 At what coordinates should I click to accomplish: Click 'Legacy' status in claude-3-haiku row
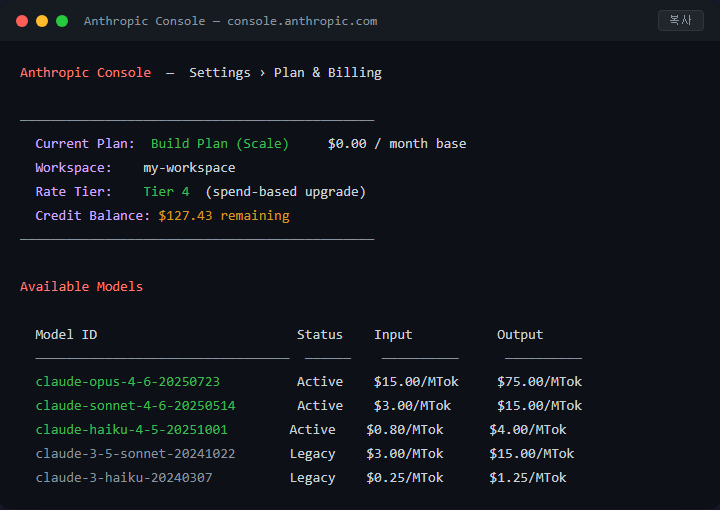312,478
